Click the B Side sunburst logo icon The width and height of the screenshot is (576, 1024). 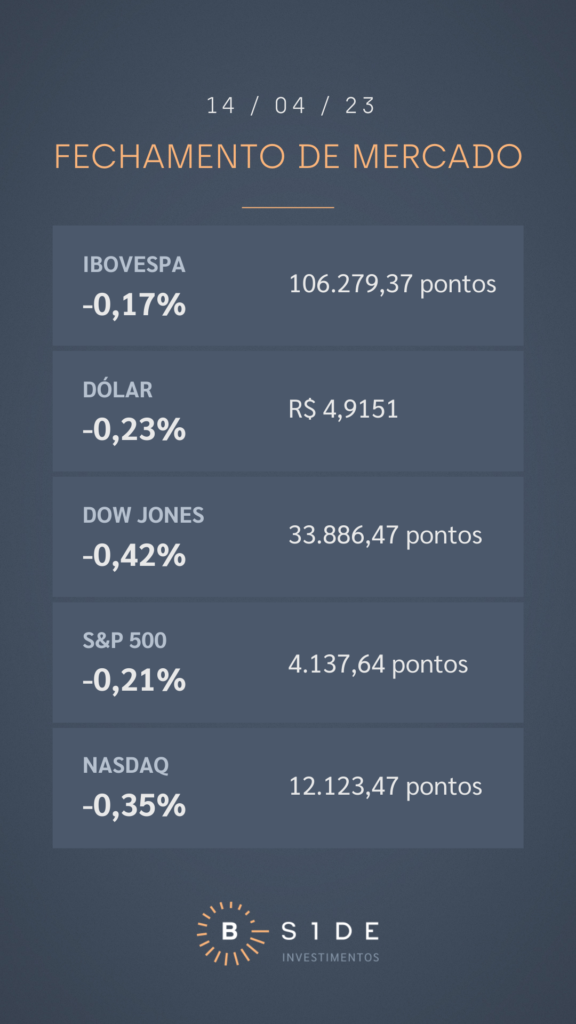click(x=229, y=933)
